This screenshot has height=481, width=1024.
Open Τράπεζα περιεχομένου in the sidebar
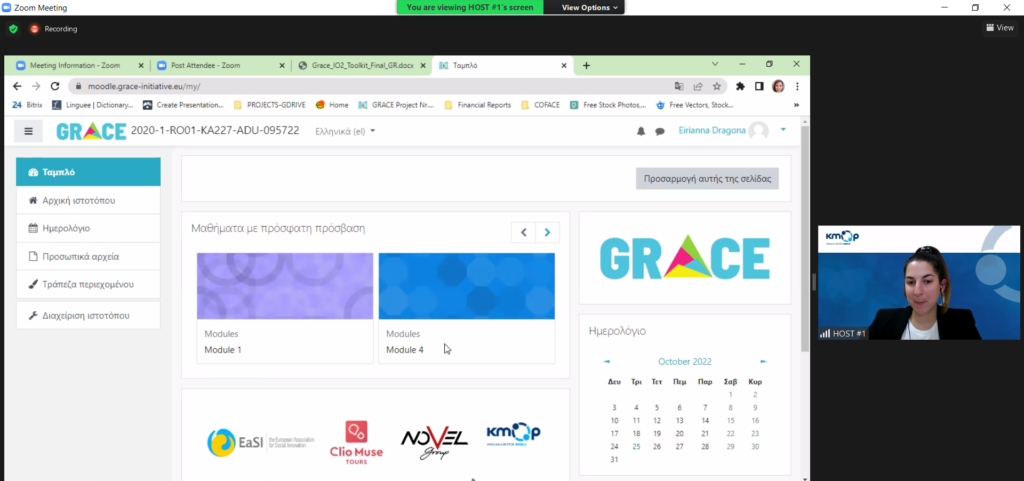pyautogui.click(x=88, y=285)
